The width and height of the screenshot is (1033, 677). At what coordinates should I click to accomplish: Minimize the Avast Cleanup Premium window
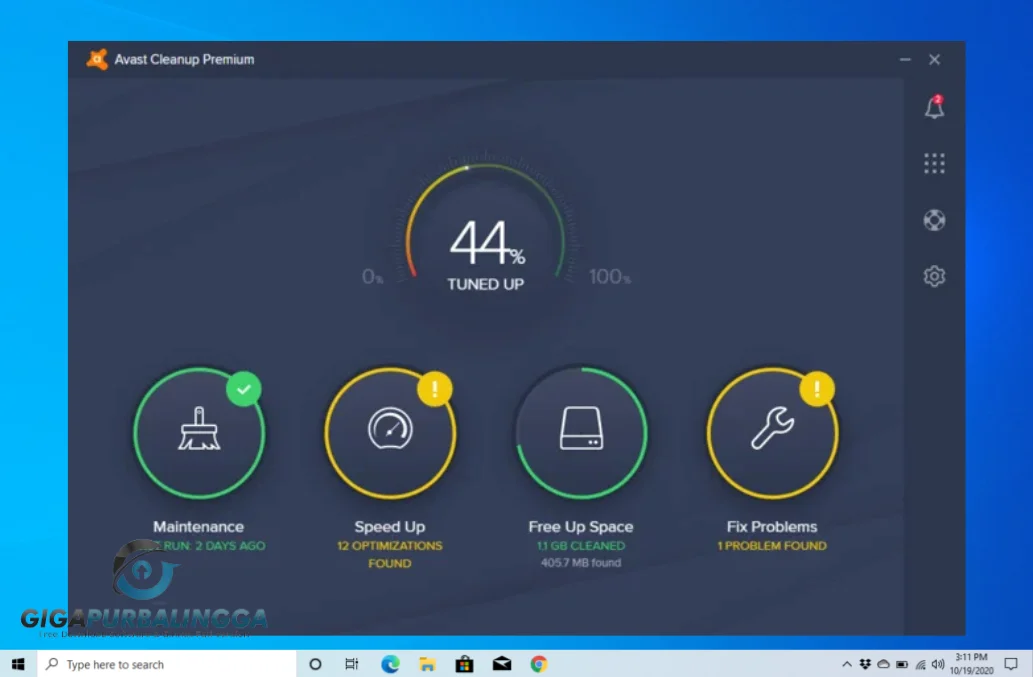(x=905, y=59)
